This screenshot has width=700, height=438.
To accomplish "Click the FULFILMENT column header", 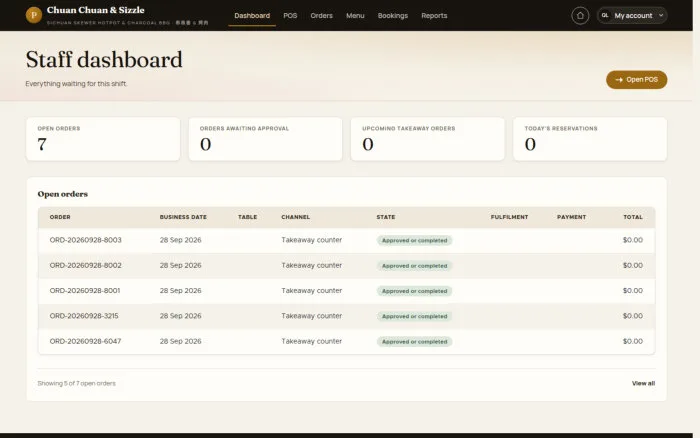I will point(509,217).
